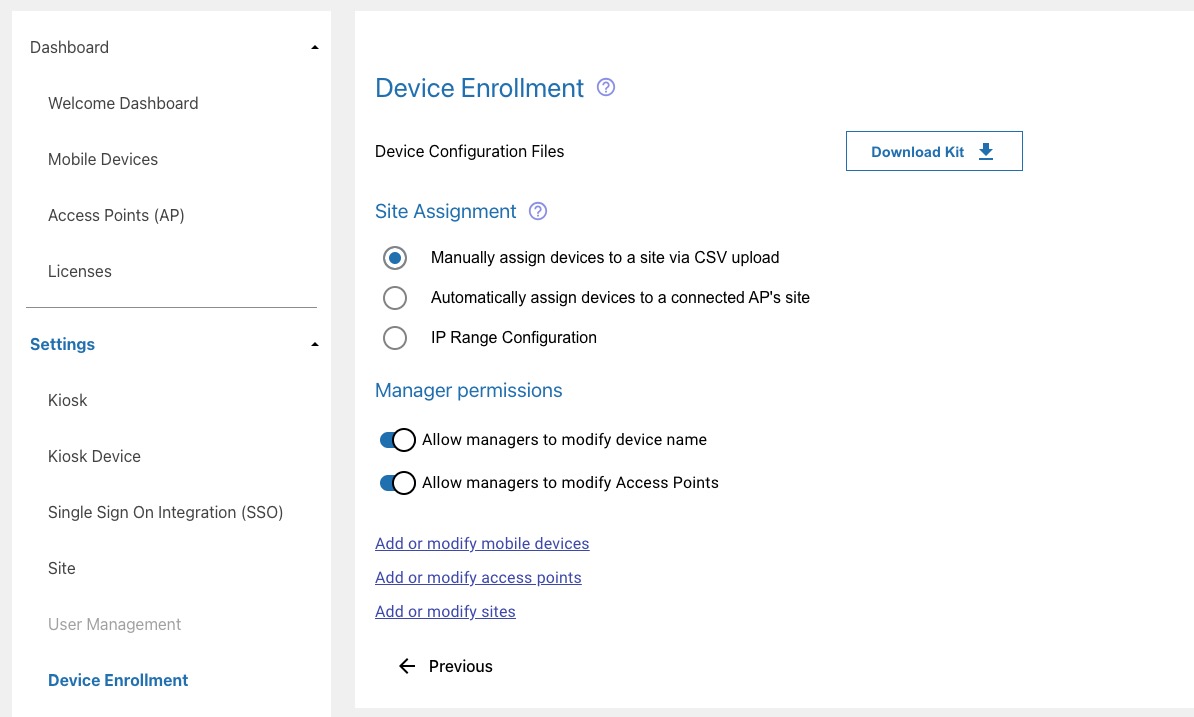Collapse the Dashboard section arrow

click(x=315, y=48)
